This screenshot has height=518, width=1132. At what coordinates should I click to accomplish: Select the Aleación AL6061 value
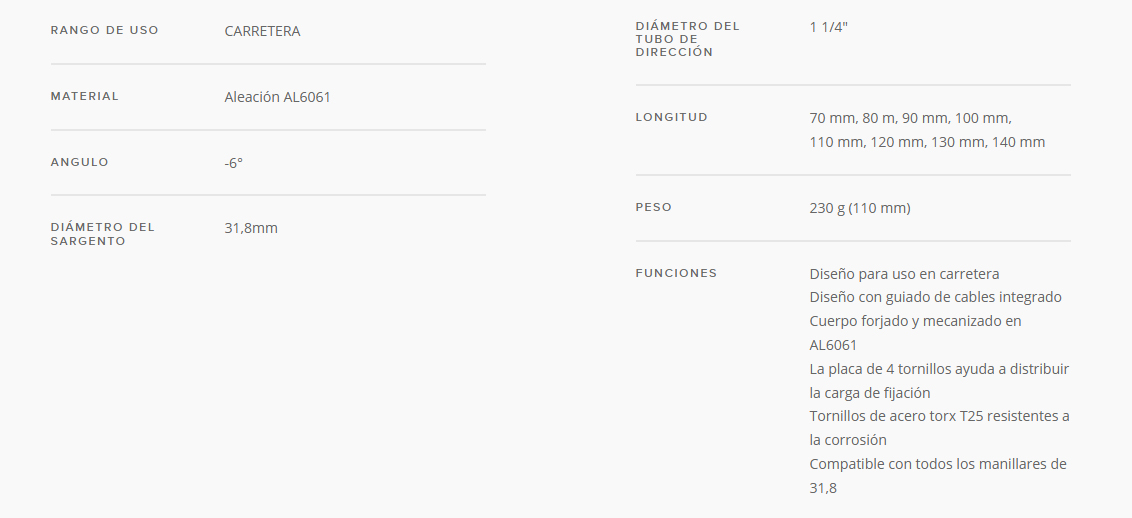(x=277, y=97)
